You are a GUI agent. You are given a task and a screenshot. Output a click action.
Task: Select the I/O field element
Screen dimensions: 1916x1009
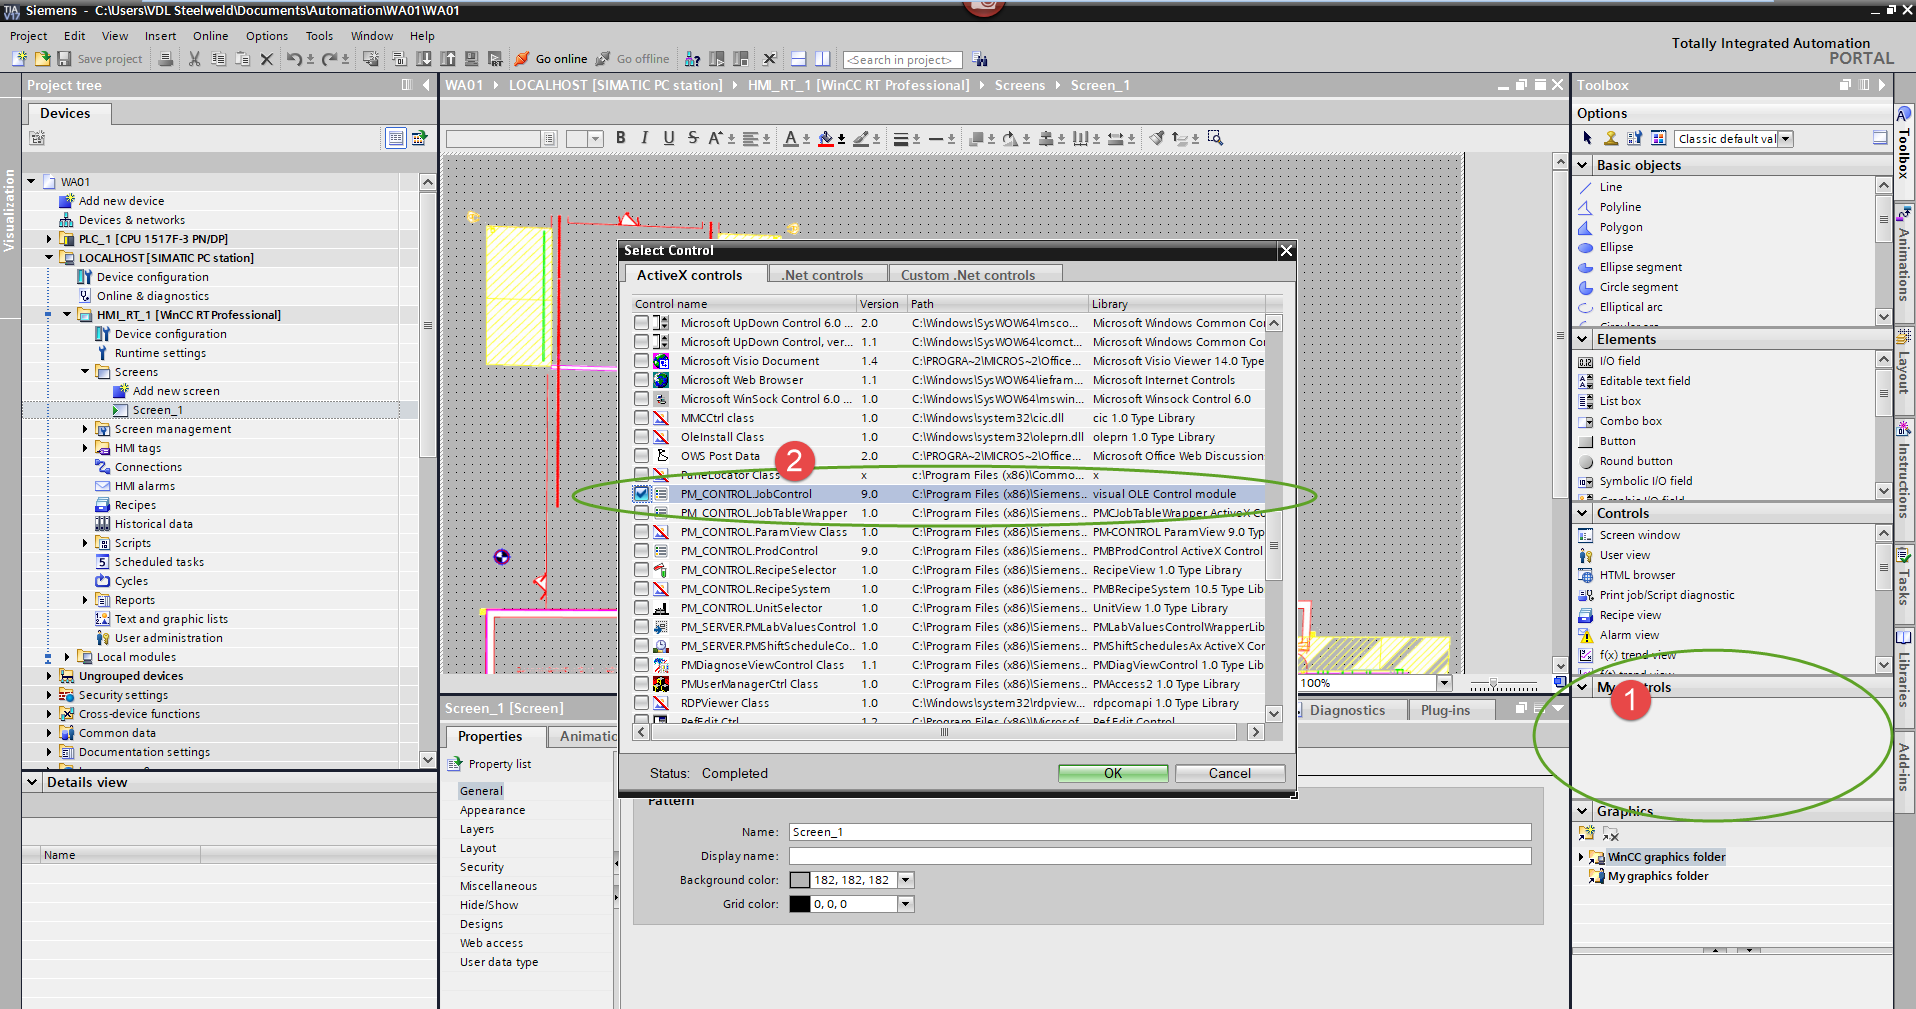pos(1619,361)
